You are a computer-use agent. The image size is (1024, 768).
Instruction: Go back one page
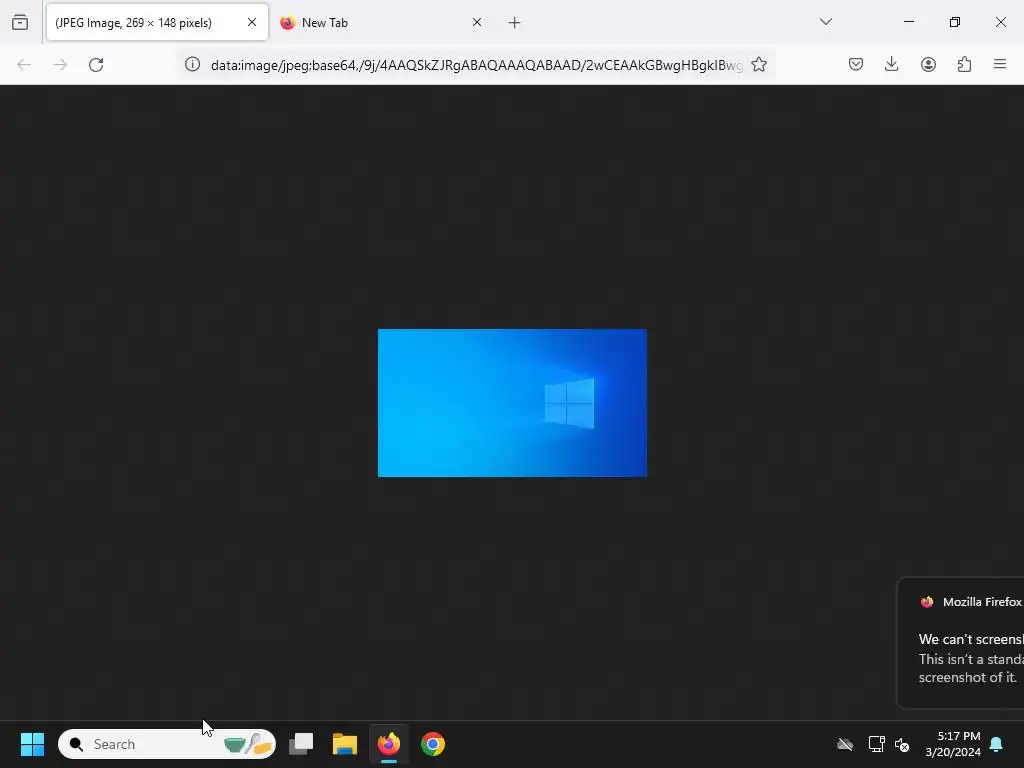(24, 65)
